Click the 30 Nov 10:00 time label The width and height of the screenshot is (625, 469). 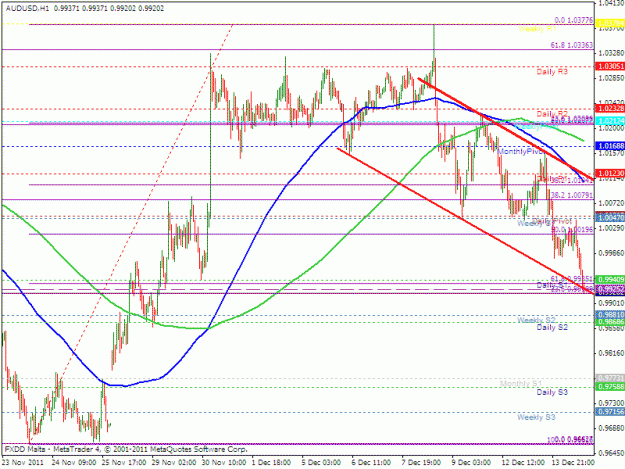point(224,462)
